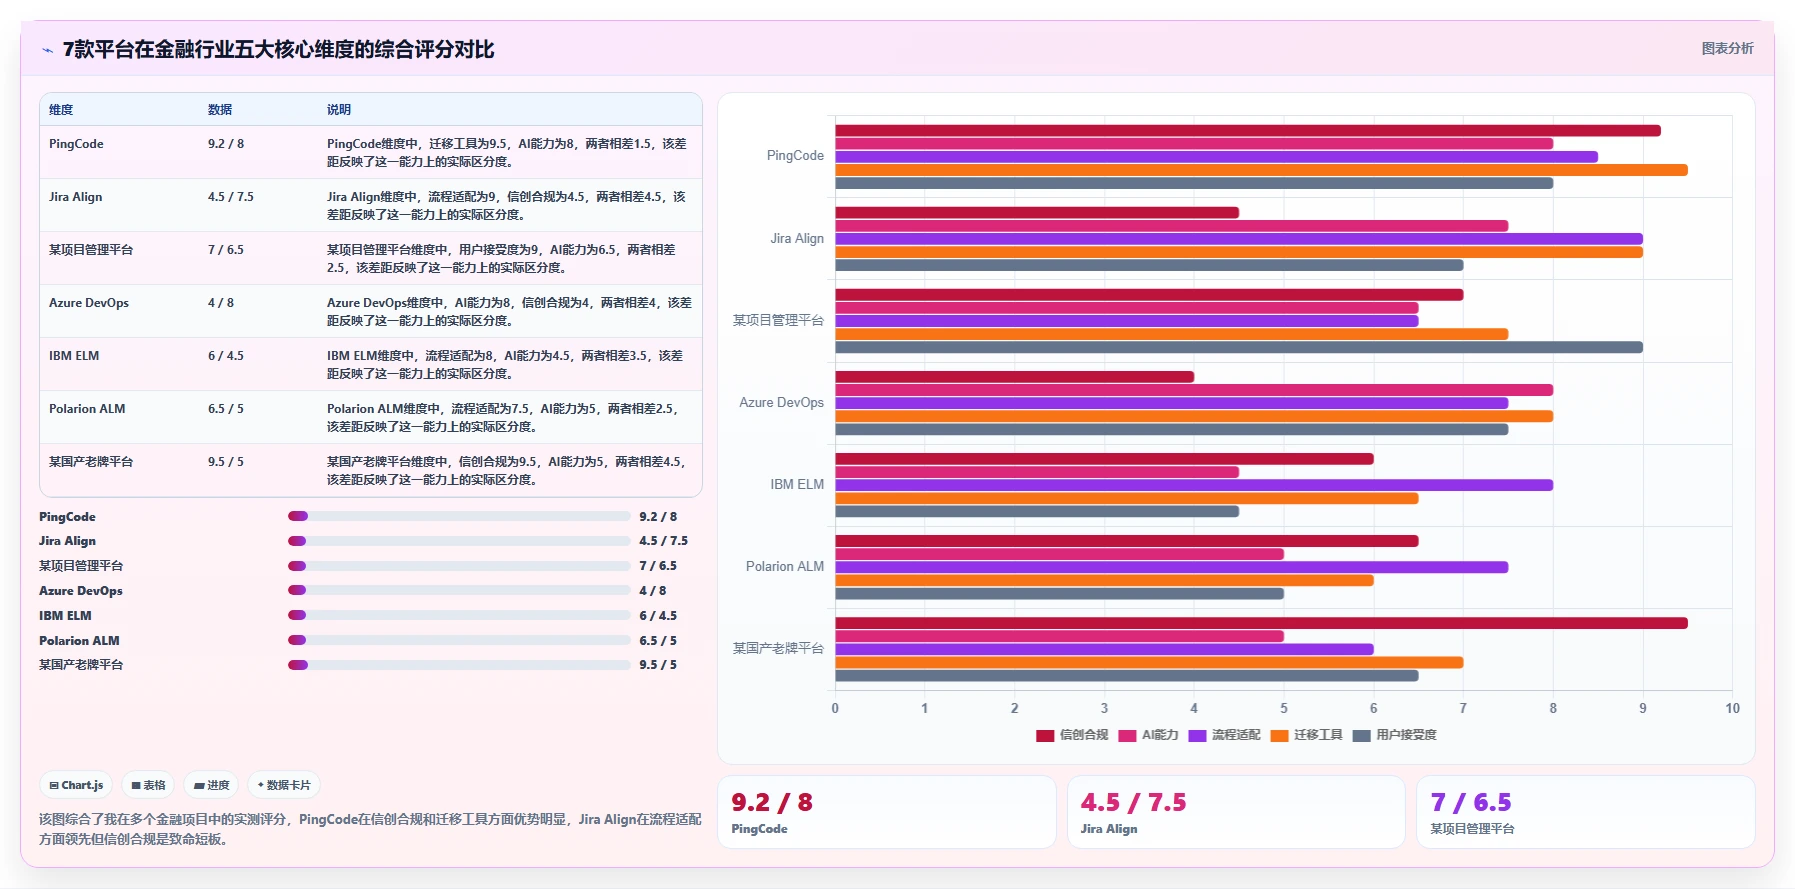The height and width of the screenshot is (889, 1795).
Task: Click the '9.5 / 5' value in the progress list
Action: coord(658,665)
